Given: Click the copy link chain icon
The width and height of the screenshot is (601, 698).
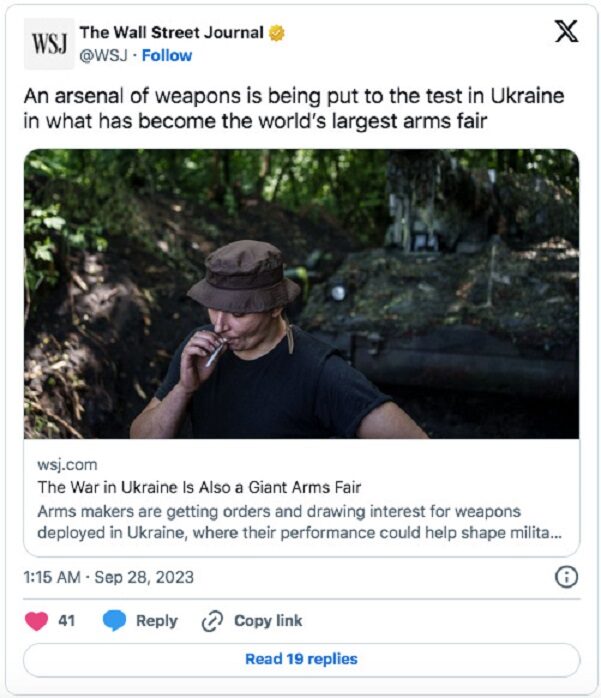Looking at the screenshot, I should pos(212,621).
